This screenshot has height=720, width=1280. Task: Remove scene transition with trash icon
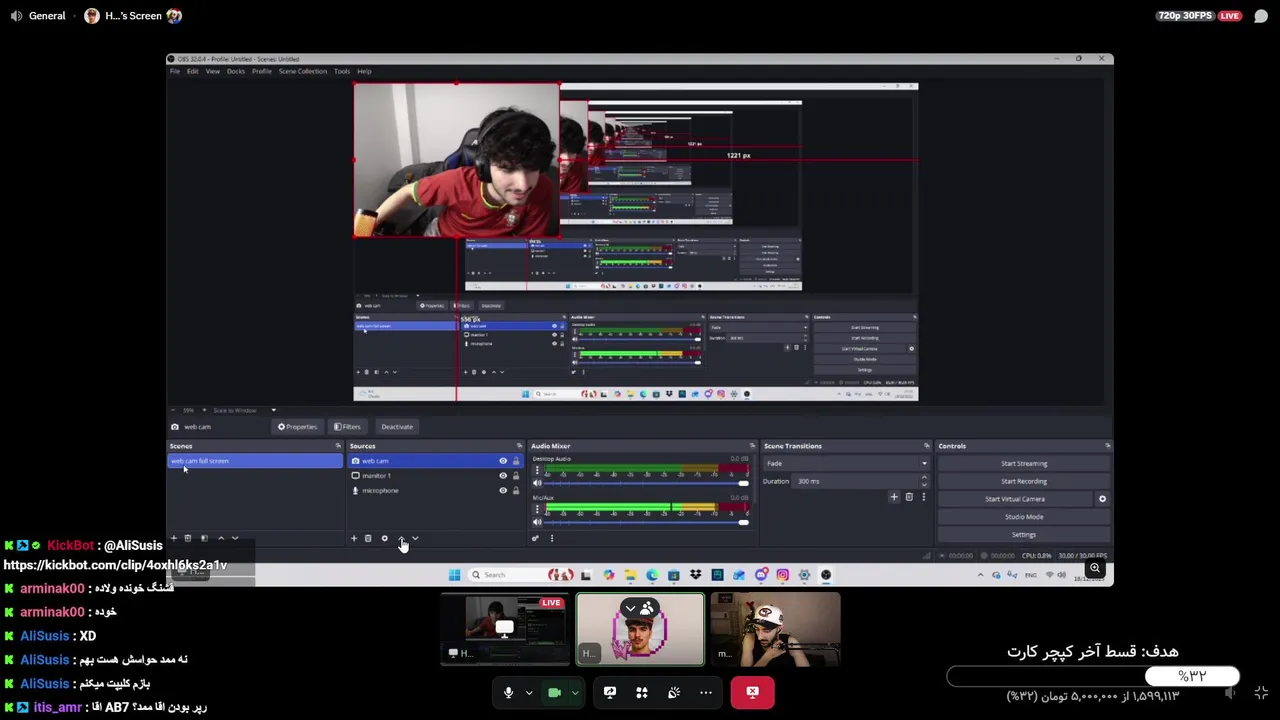click(x=909, y=497)
